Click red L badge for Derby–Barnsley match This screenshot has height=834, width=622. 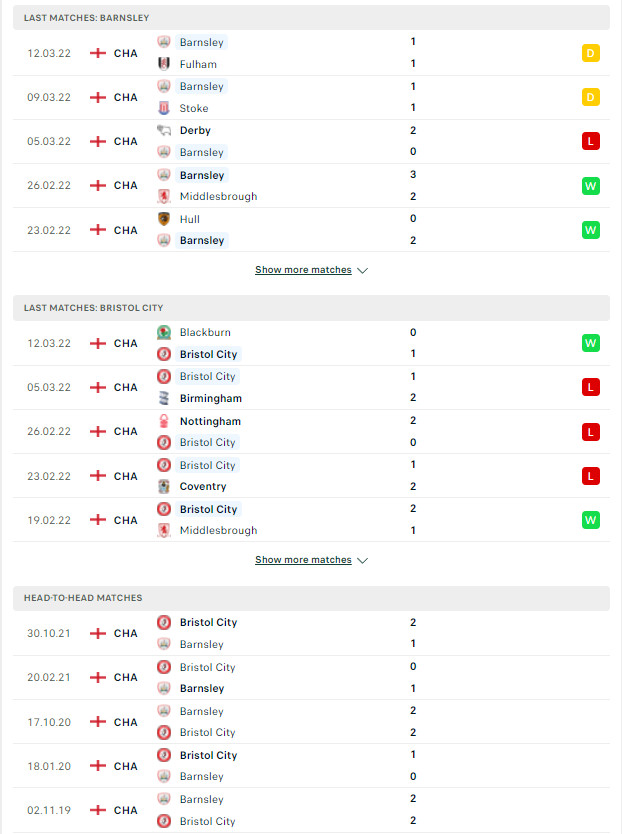coord(591,141)
